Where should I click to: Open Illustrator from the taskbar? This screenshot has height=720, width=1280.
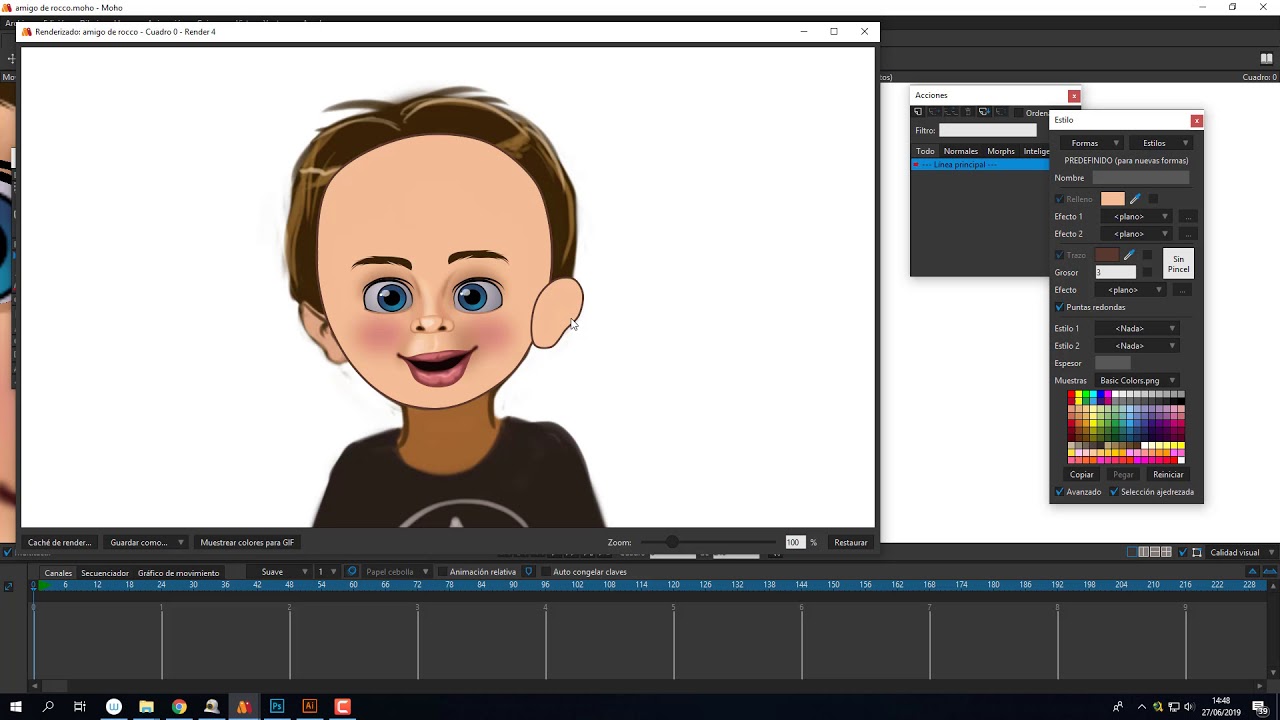coord(309,706)
